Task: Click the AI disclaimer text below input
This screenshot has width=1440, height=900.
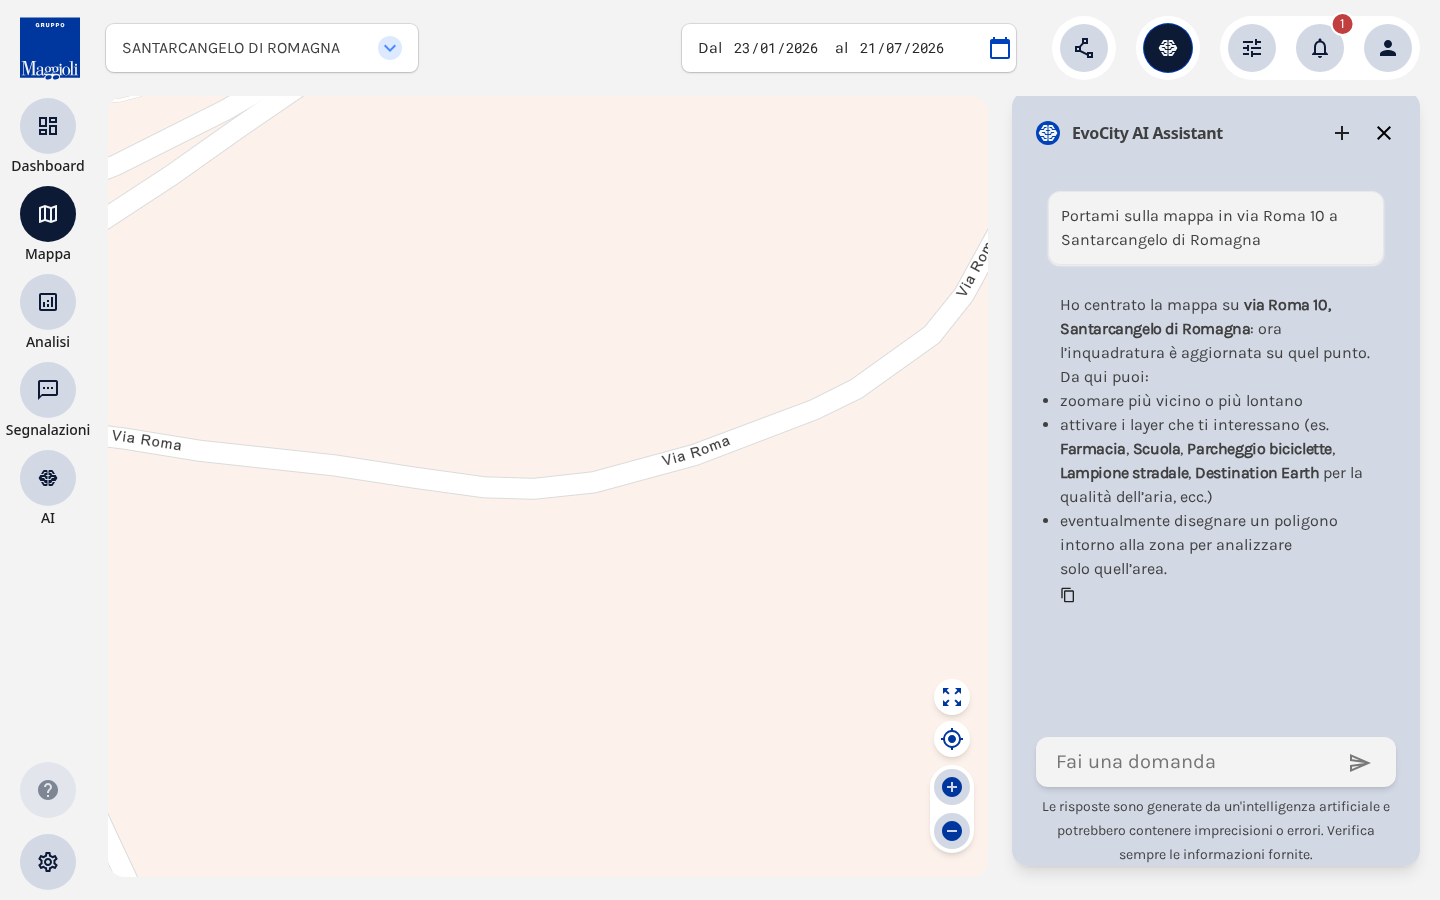Action: point(1216,830)
